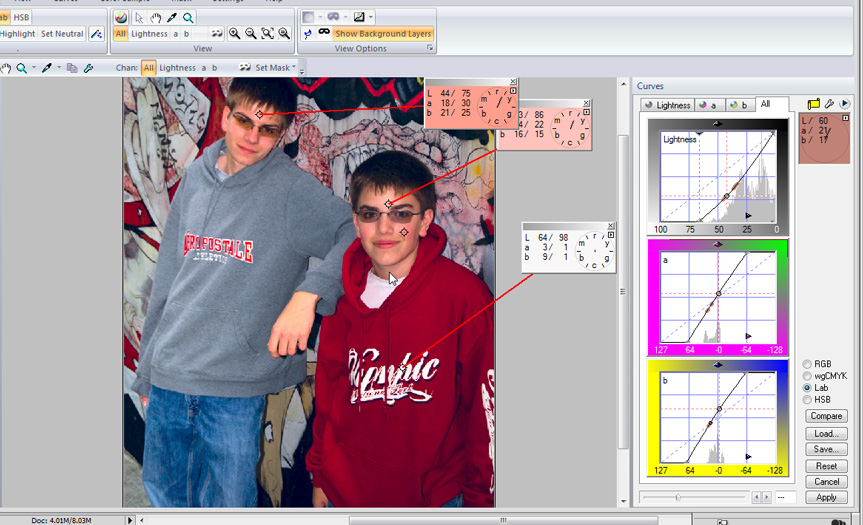863x525 pixels.
Task: Open the lower toolbar overflow options arrow
Action: point(302,71)
